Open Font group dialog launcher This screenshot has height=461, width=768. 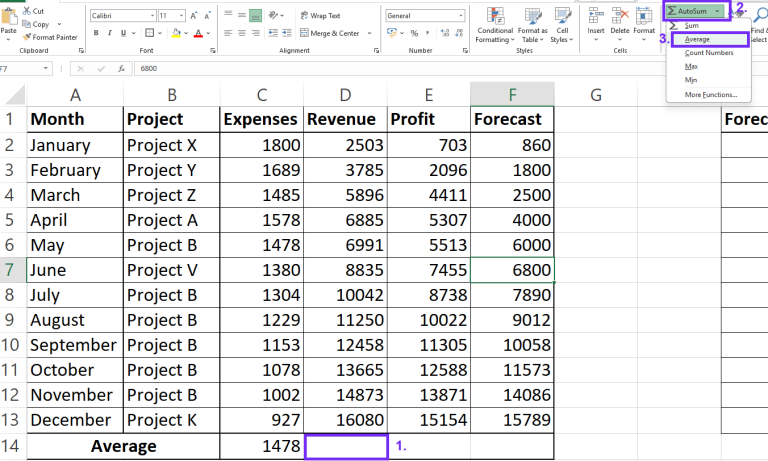213,50
